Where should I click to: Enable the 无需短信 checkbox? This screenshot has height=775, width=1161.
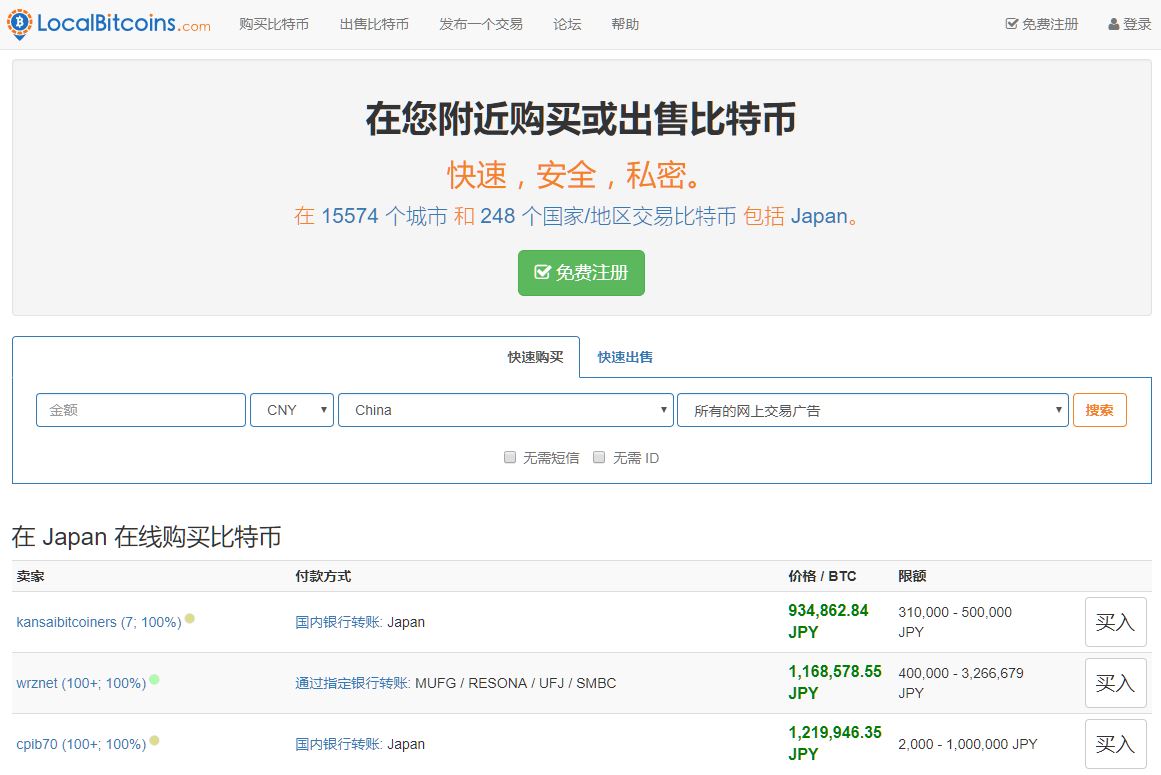pos(509,457)
